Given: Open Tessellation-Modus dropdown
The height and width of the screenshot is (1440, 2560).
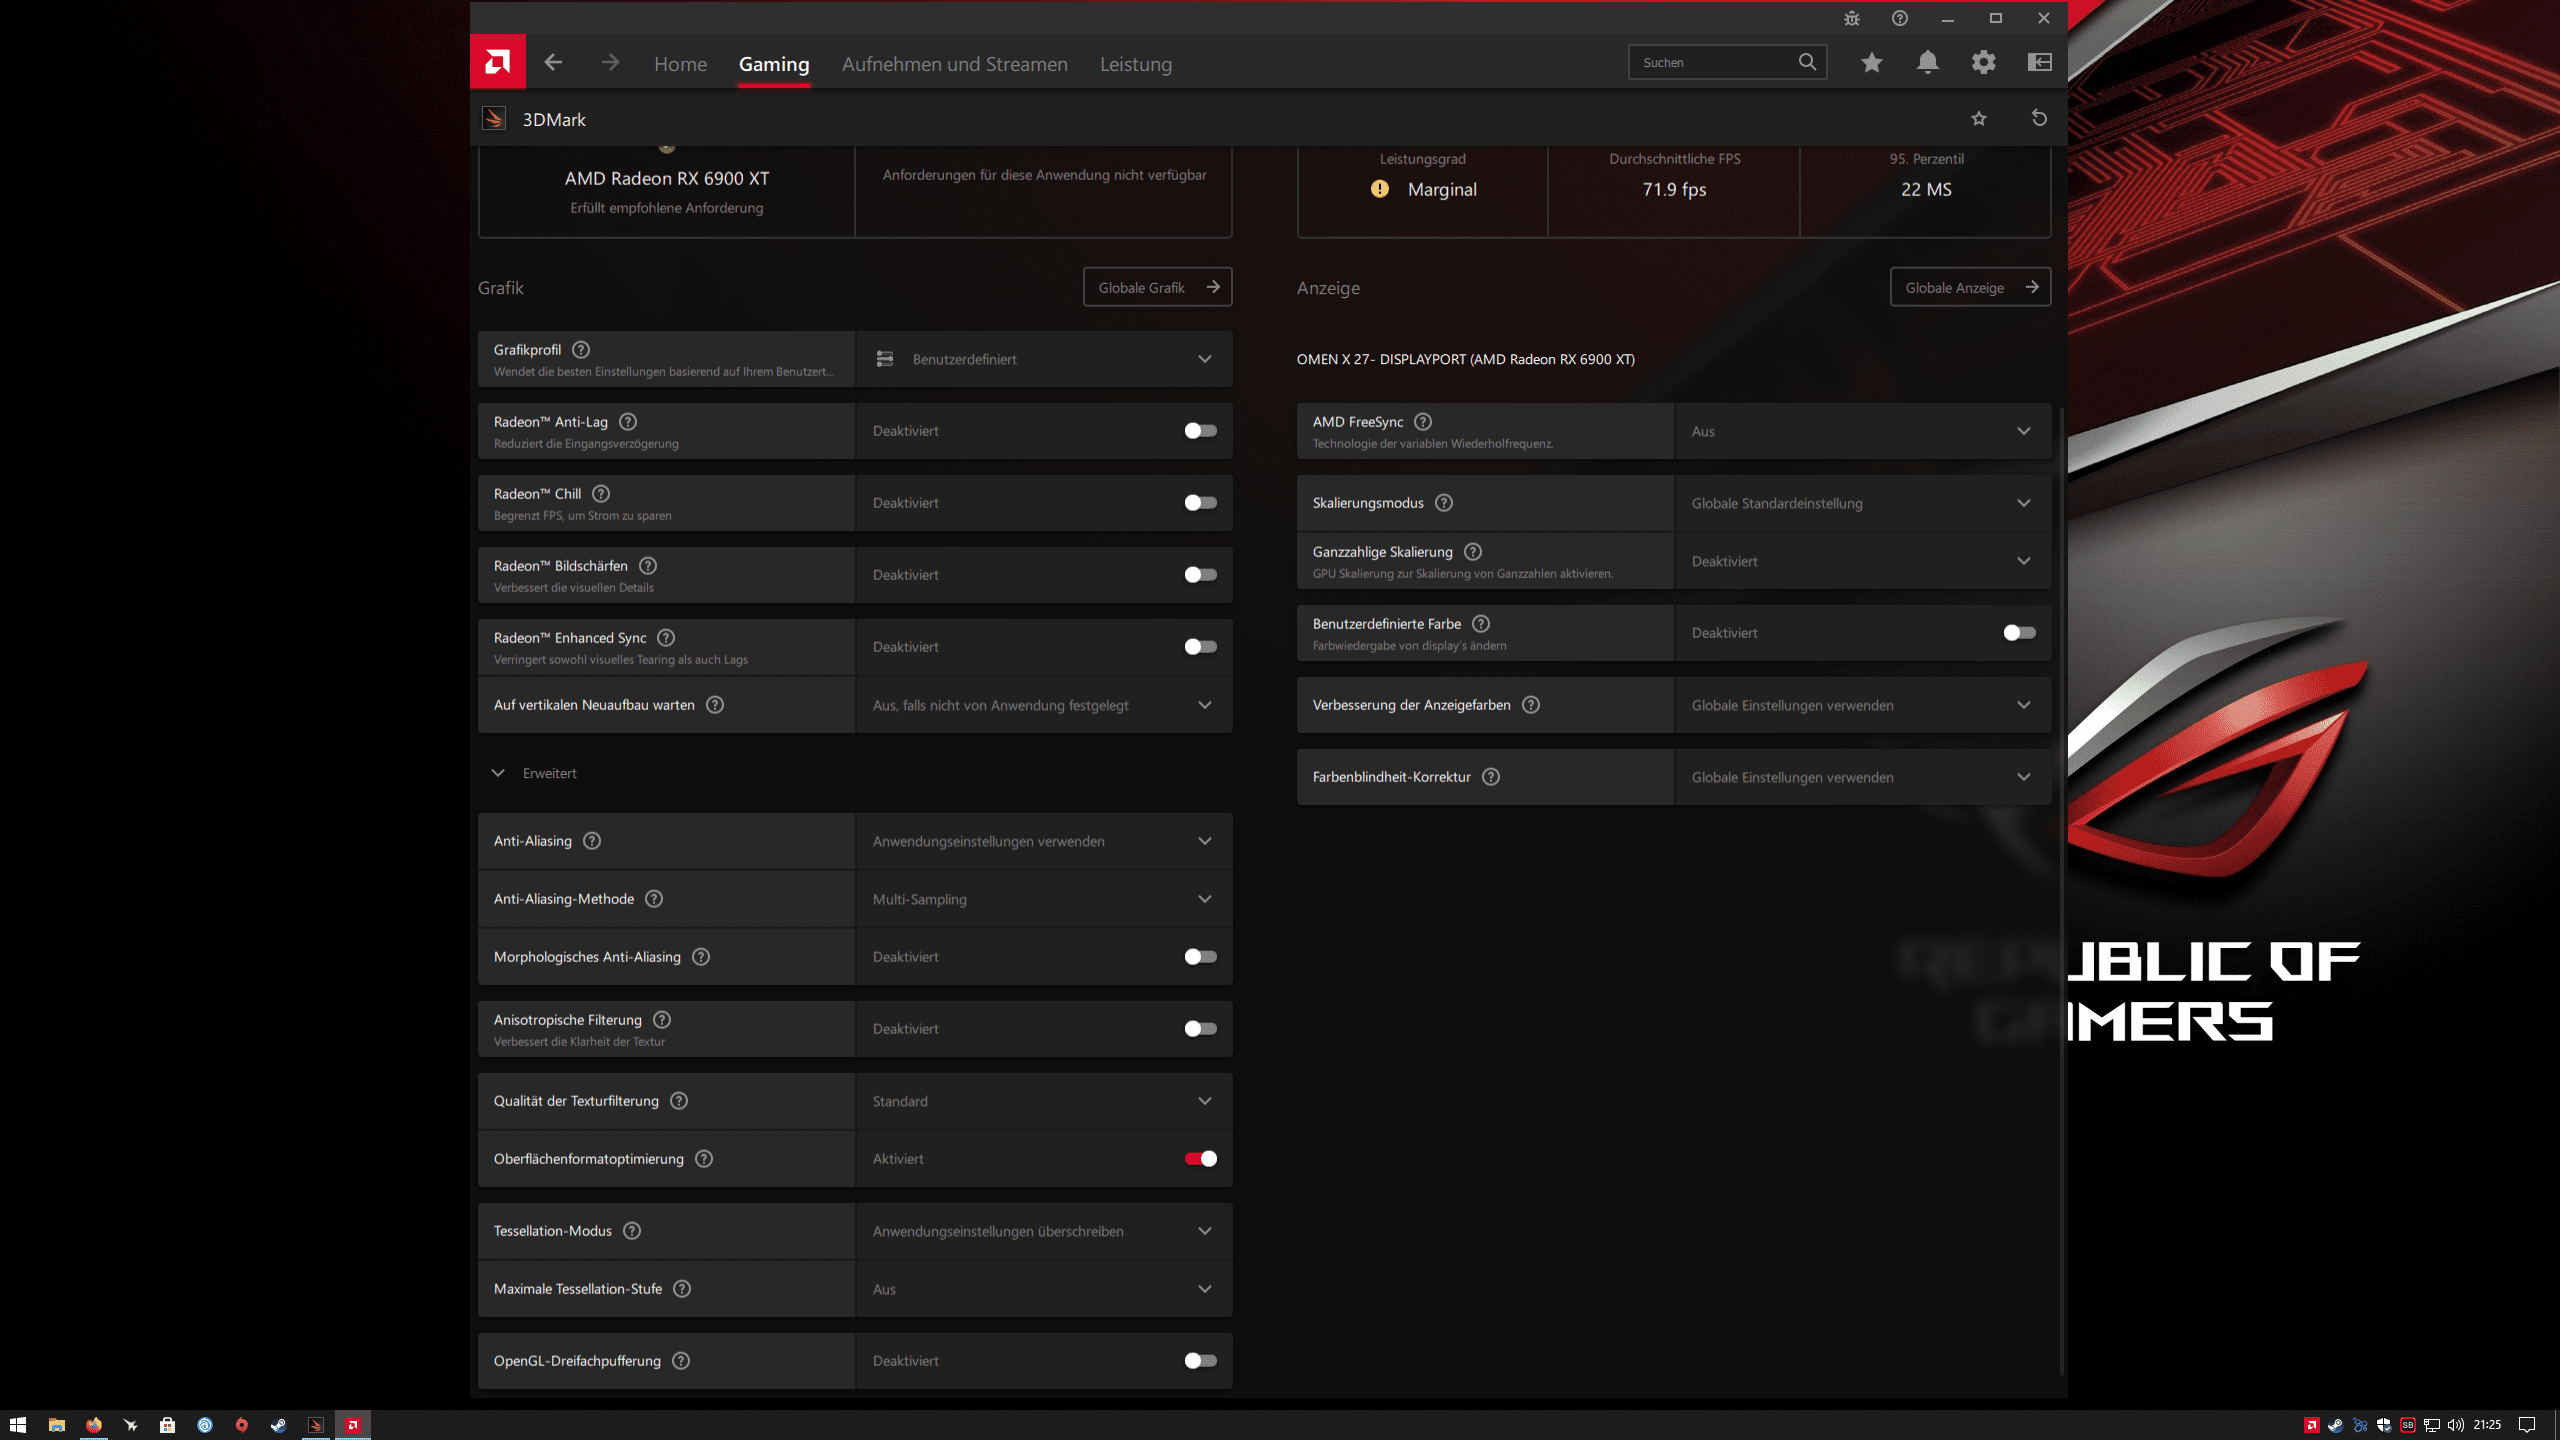Looking at the screenshot, I should tap(1044, 1231).
